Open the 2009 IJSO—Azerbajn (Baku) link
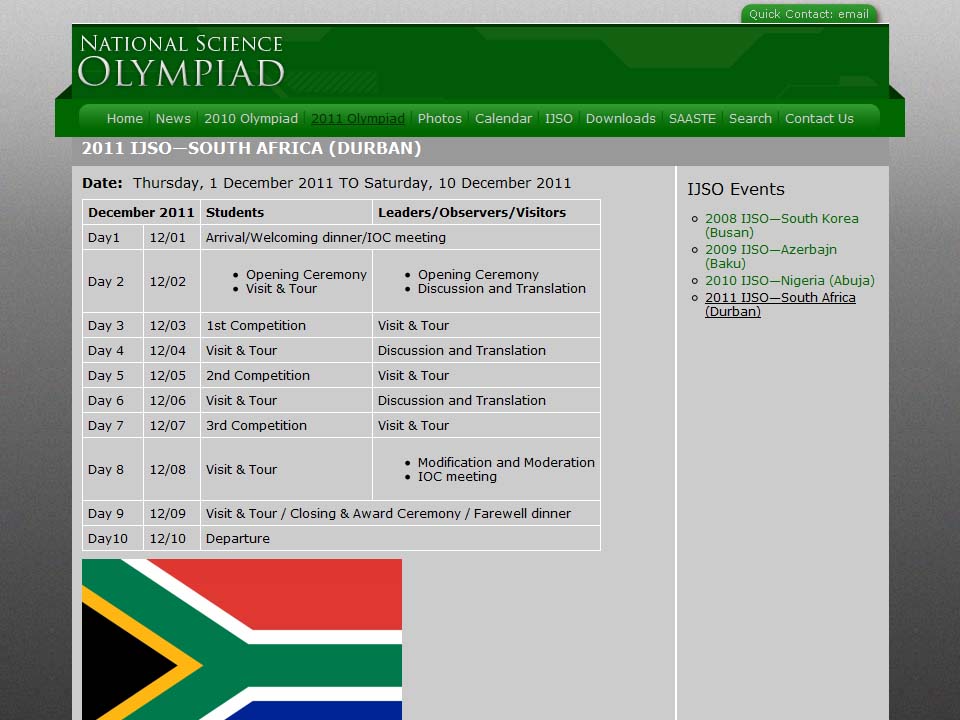Viewport: 960px width, 720px height. (x=770, y=257)
